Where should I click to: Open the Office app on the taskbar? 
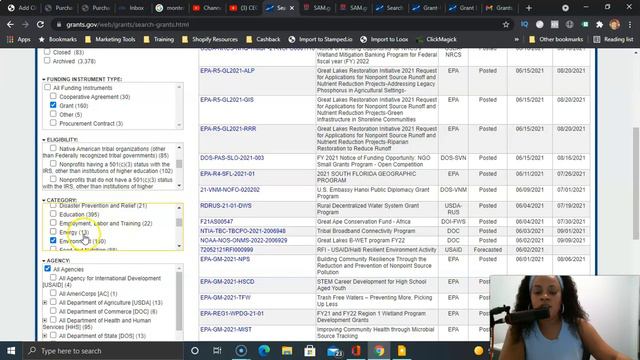[x=356, y=351]
